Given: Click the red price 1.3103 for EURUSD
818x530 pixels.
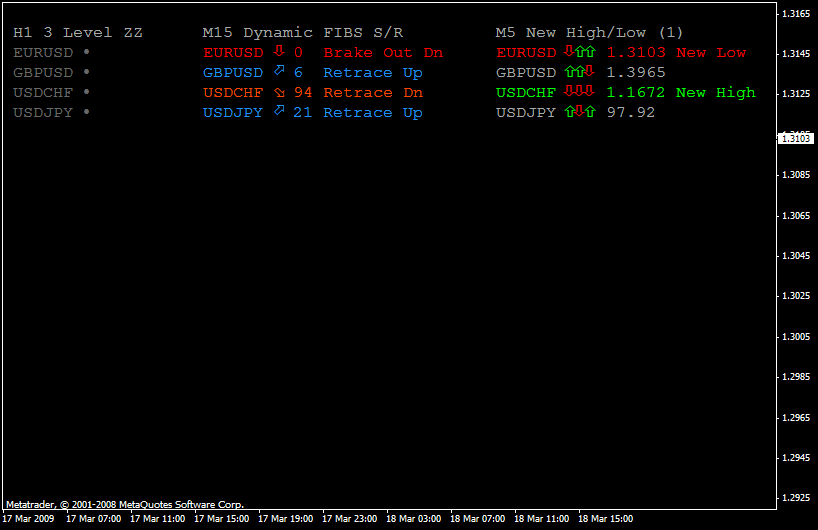Looking at the screenshot, I should point(636,53).
